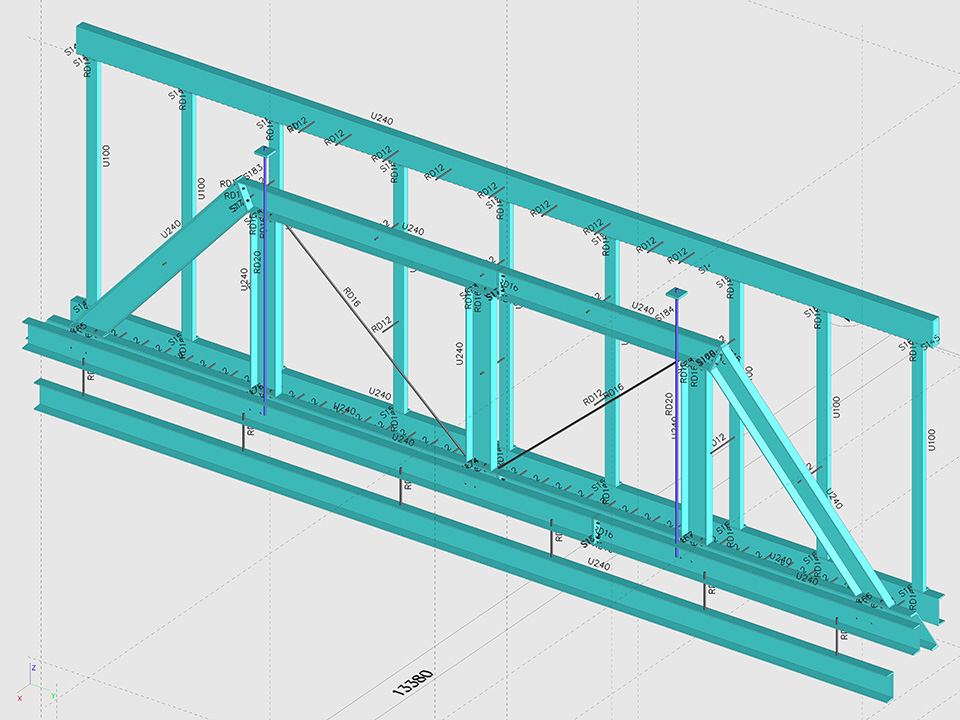The image size is (960, 720).
Task: Click the 13380 dimension text
Action: click(412, 681)
